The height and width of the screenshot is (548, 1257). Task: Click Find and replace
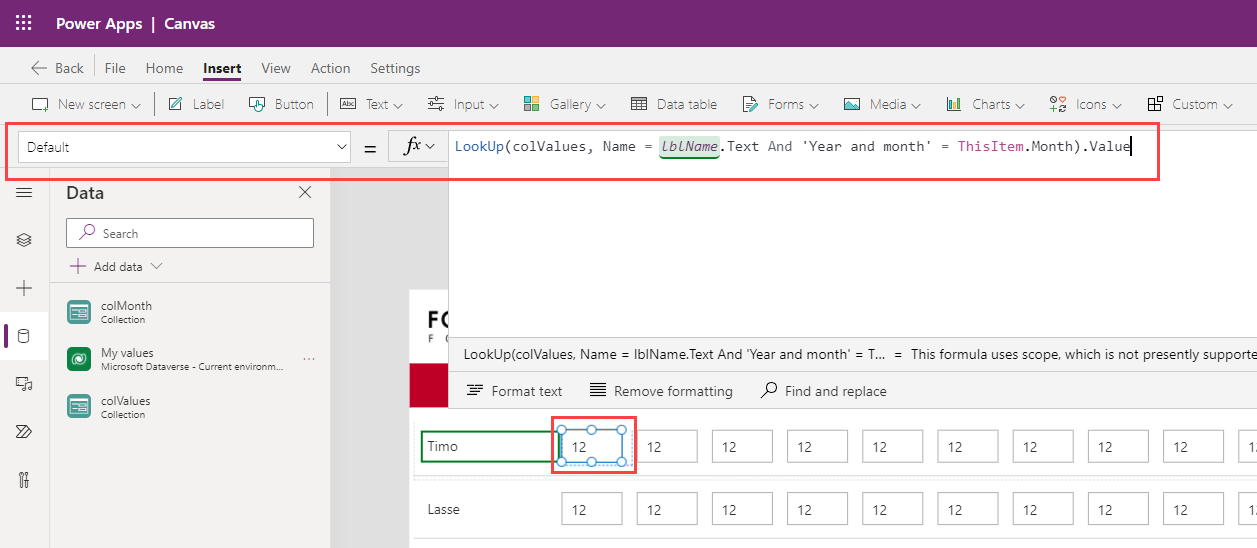[x=823, y=391]
